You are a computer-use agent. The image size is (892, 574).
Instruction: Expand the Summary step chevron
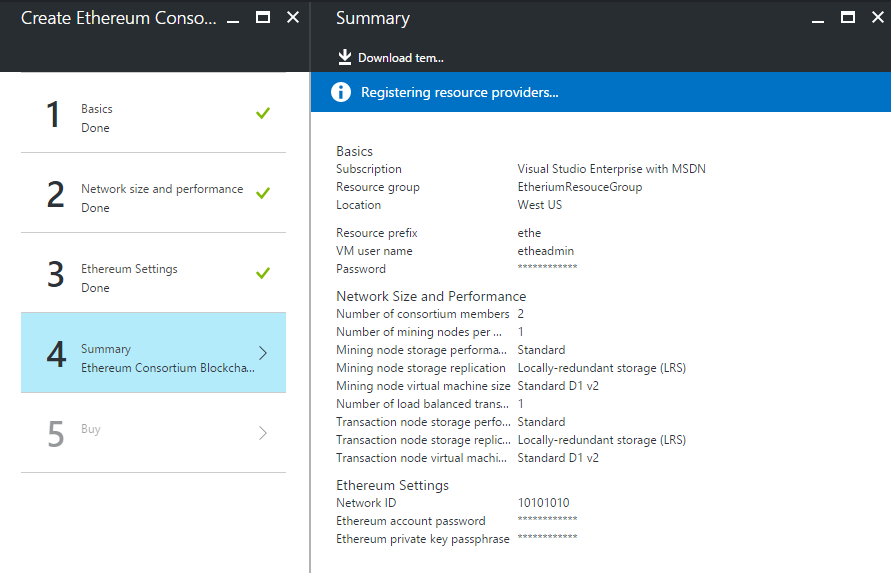tap(263, 353)
